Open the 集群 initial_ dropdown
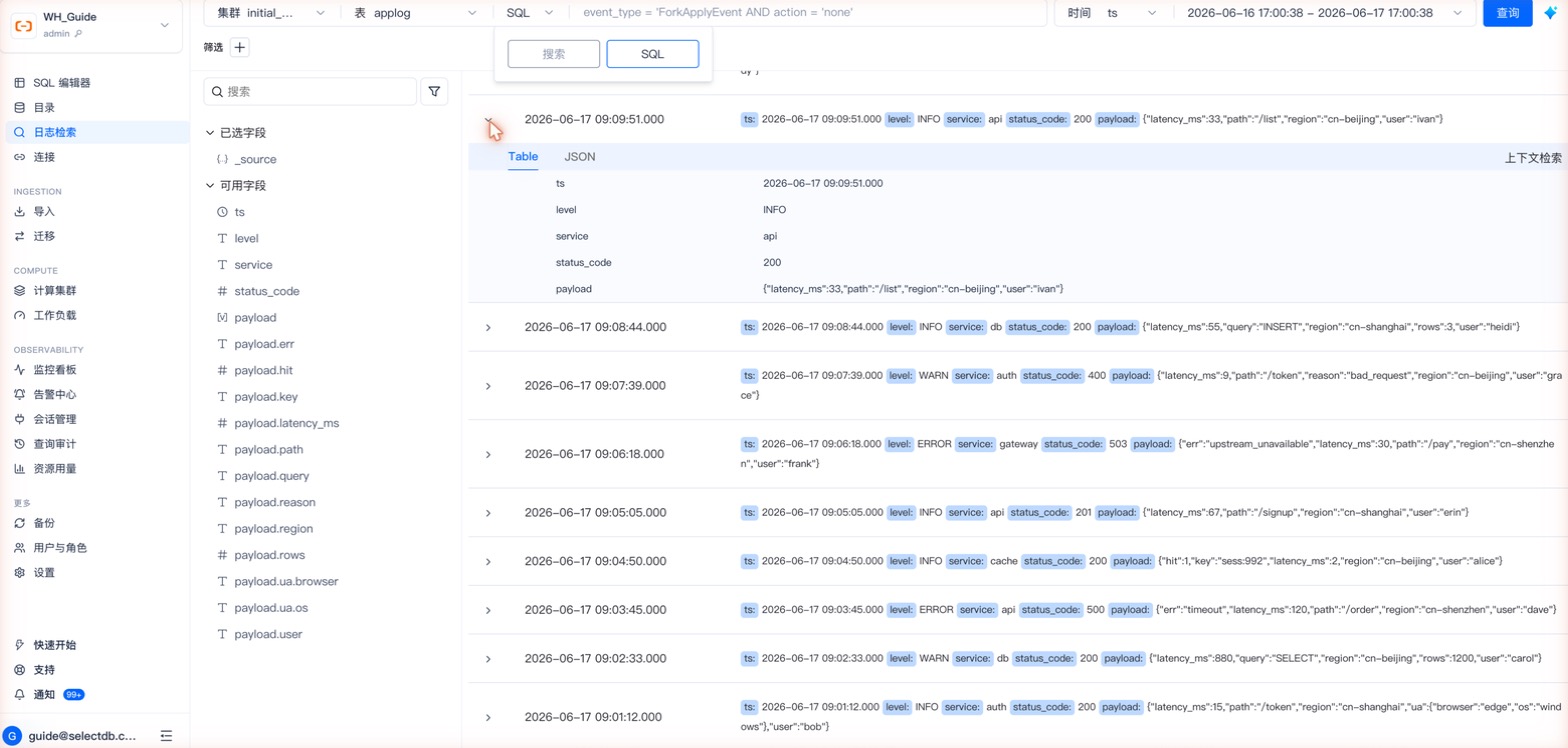This screenshot has width=1568, height=748. point(271,13)
